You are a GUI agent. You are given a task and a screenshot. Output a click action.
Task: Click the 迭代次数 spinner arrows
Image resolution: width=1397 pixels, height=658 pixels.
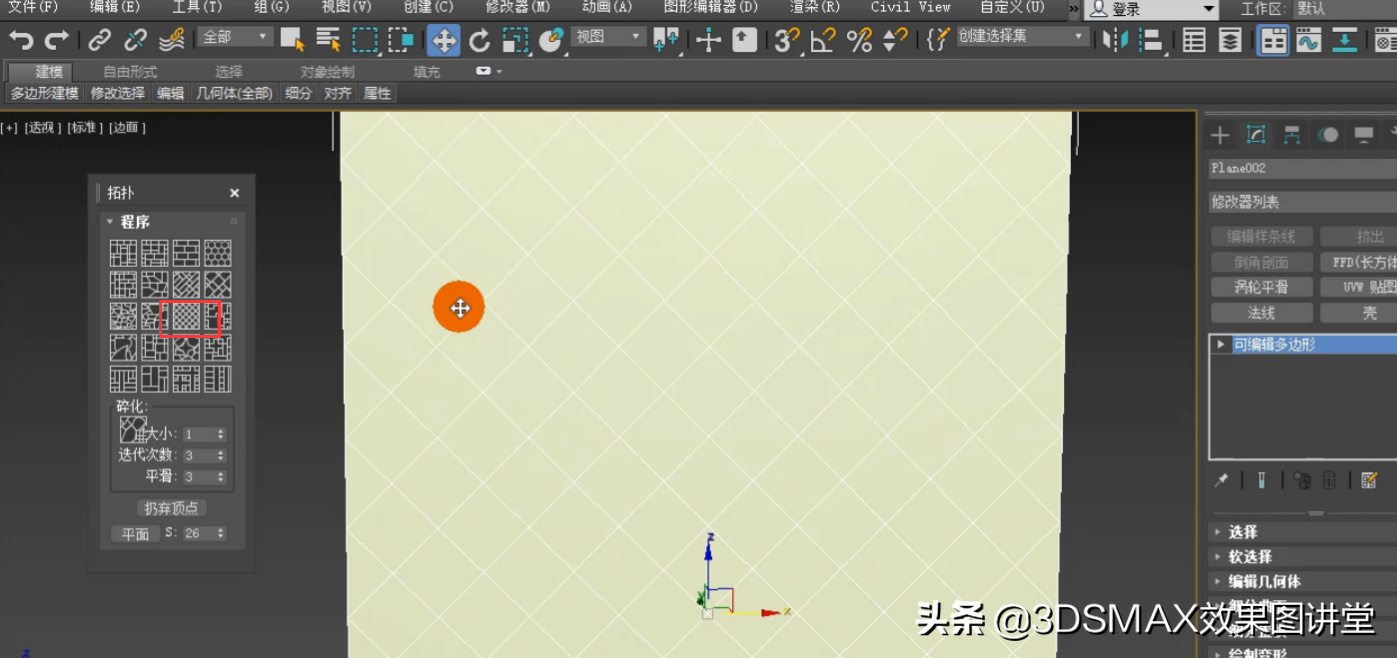click(x=221, y=456)
